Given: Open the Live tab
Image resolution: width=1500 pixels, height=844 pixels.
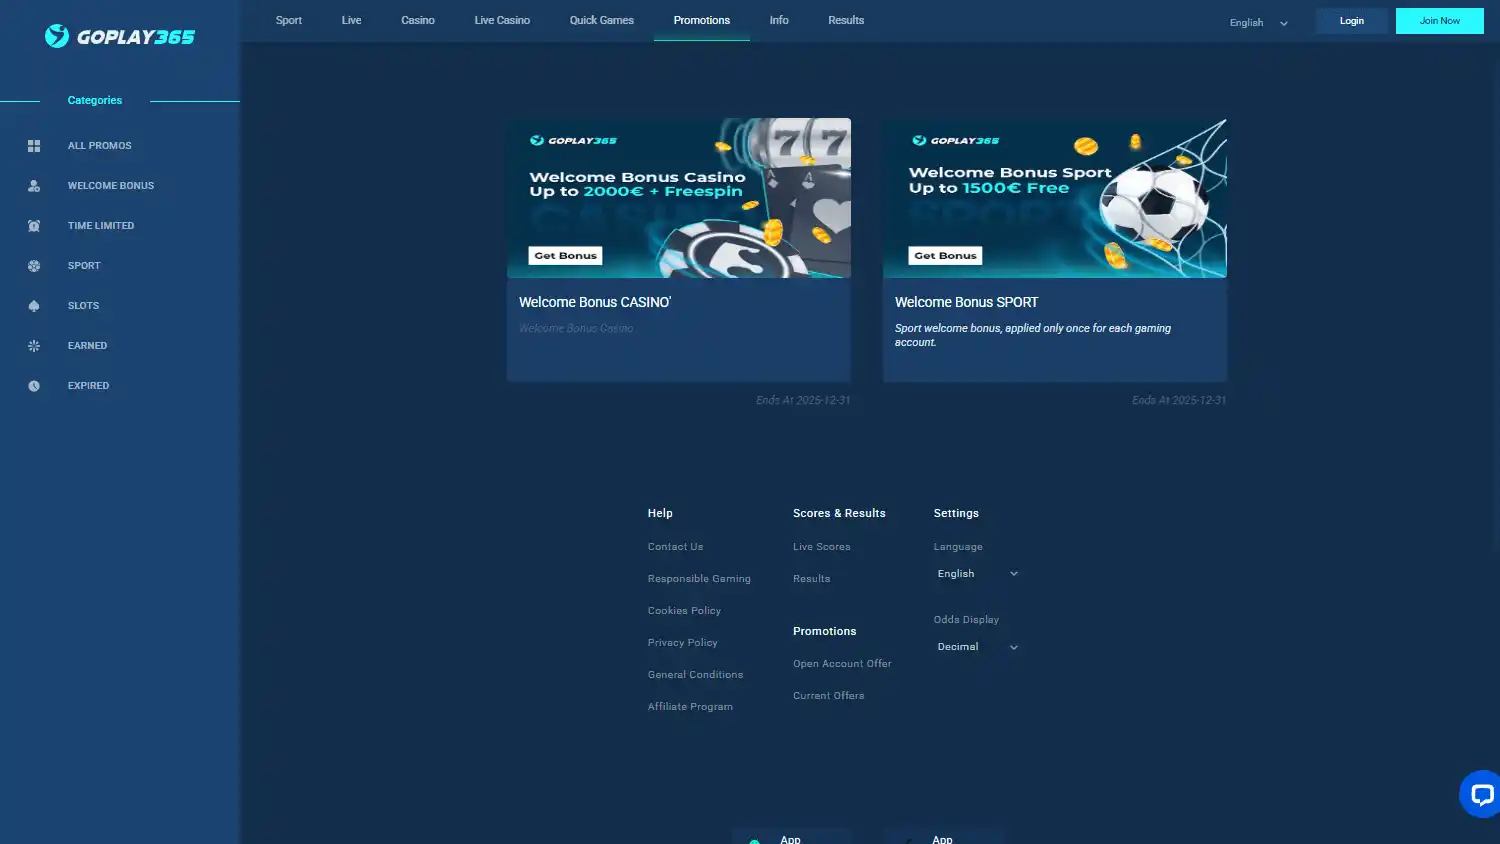Looking at the screenshot, I should click(x=351, y=20).
